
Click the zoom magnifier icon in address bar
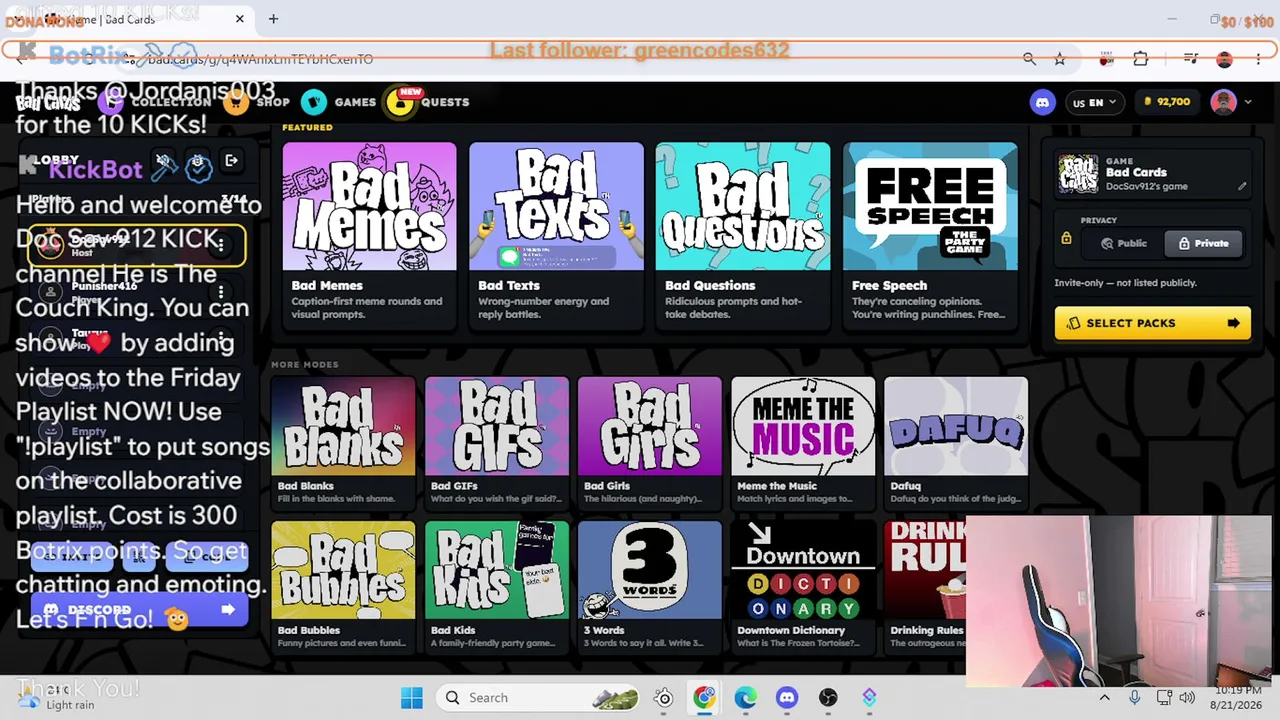click(x=1029, y=59)
